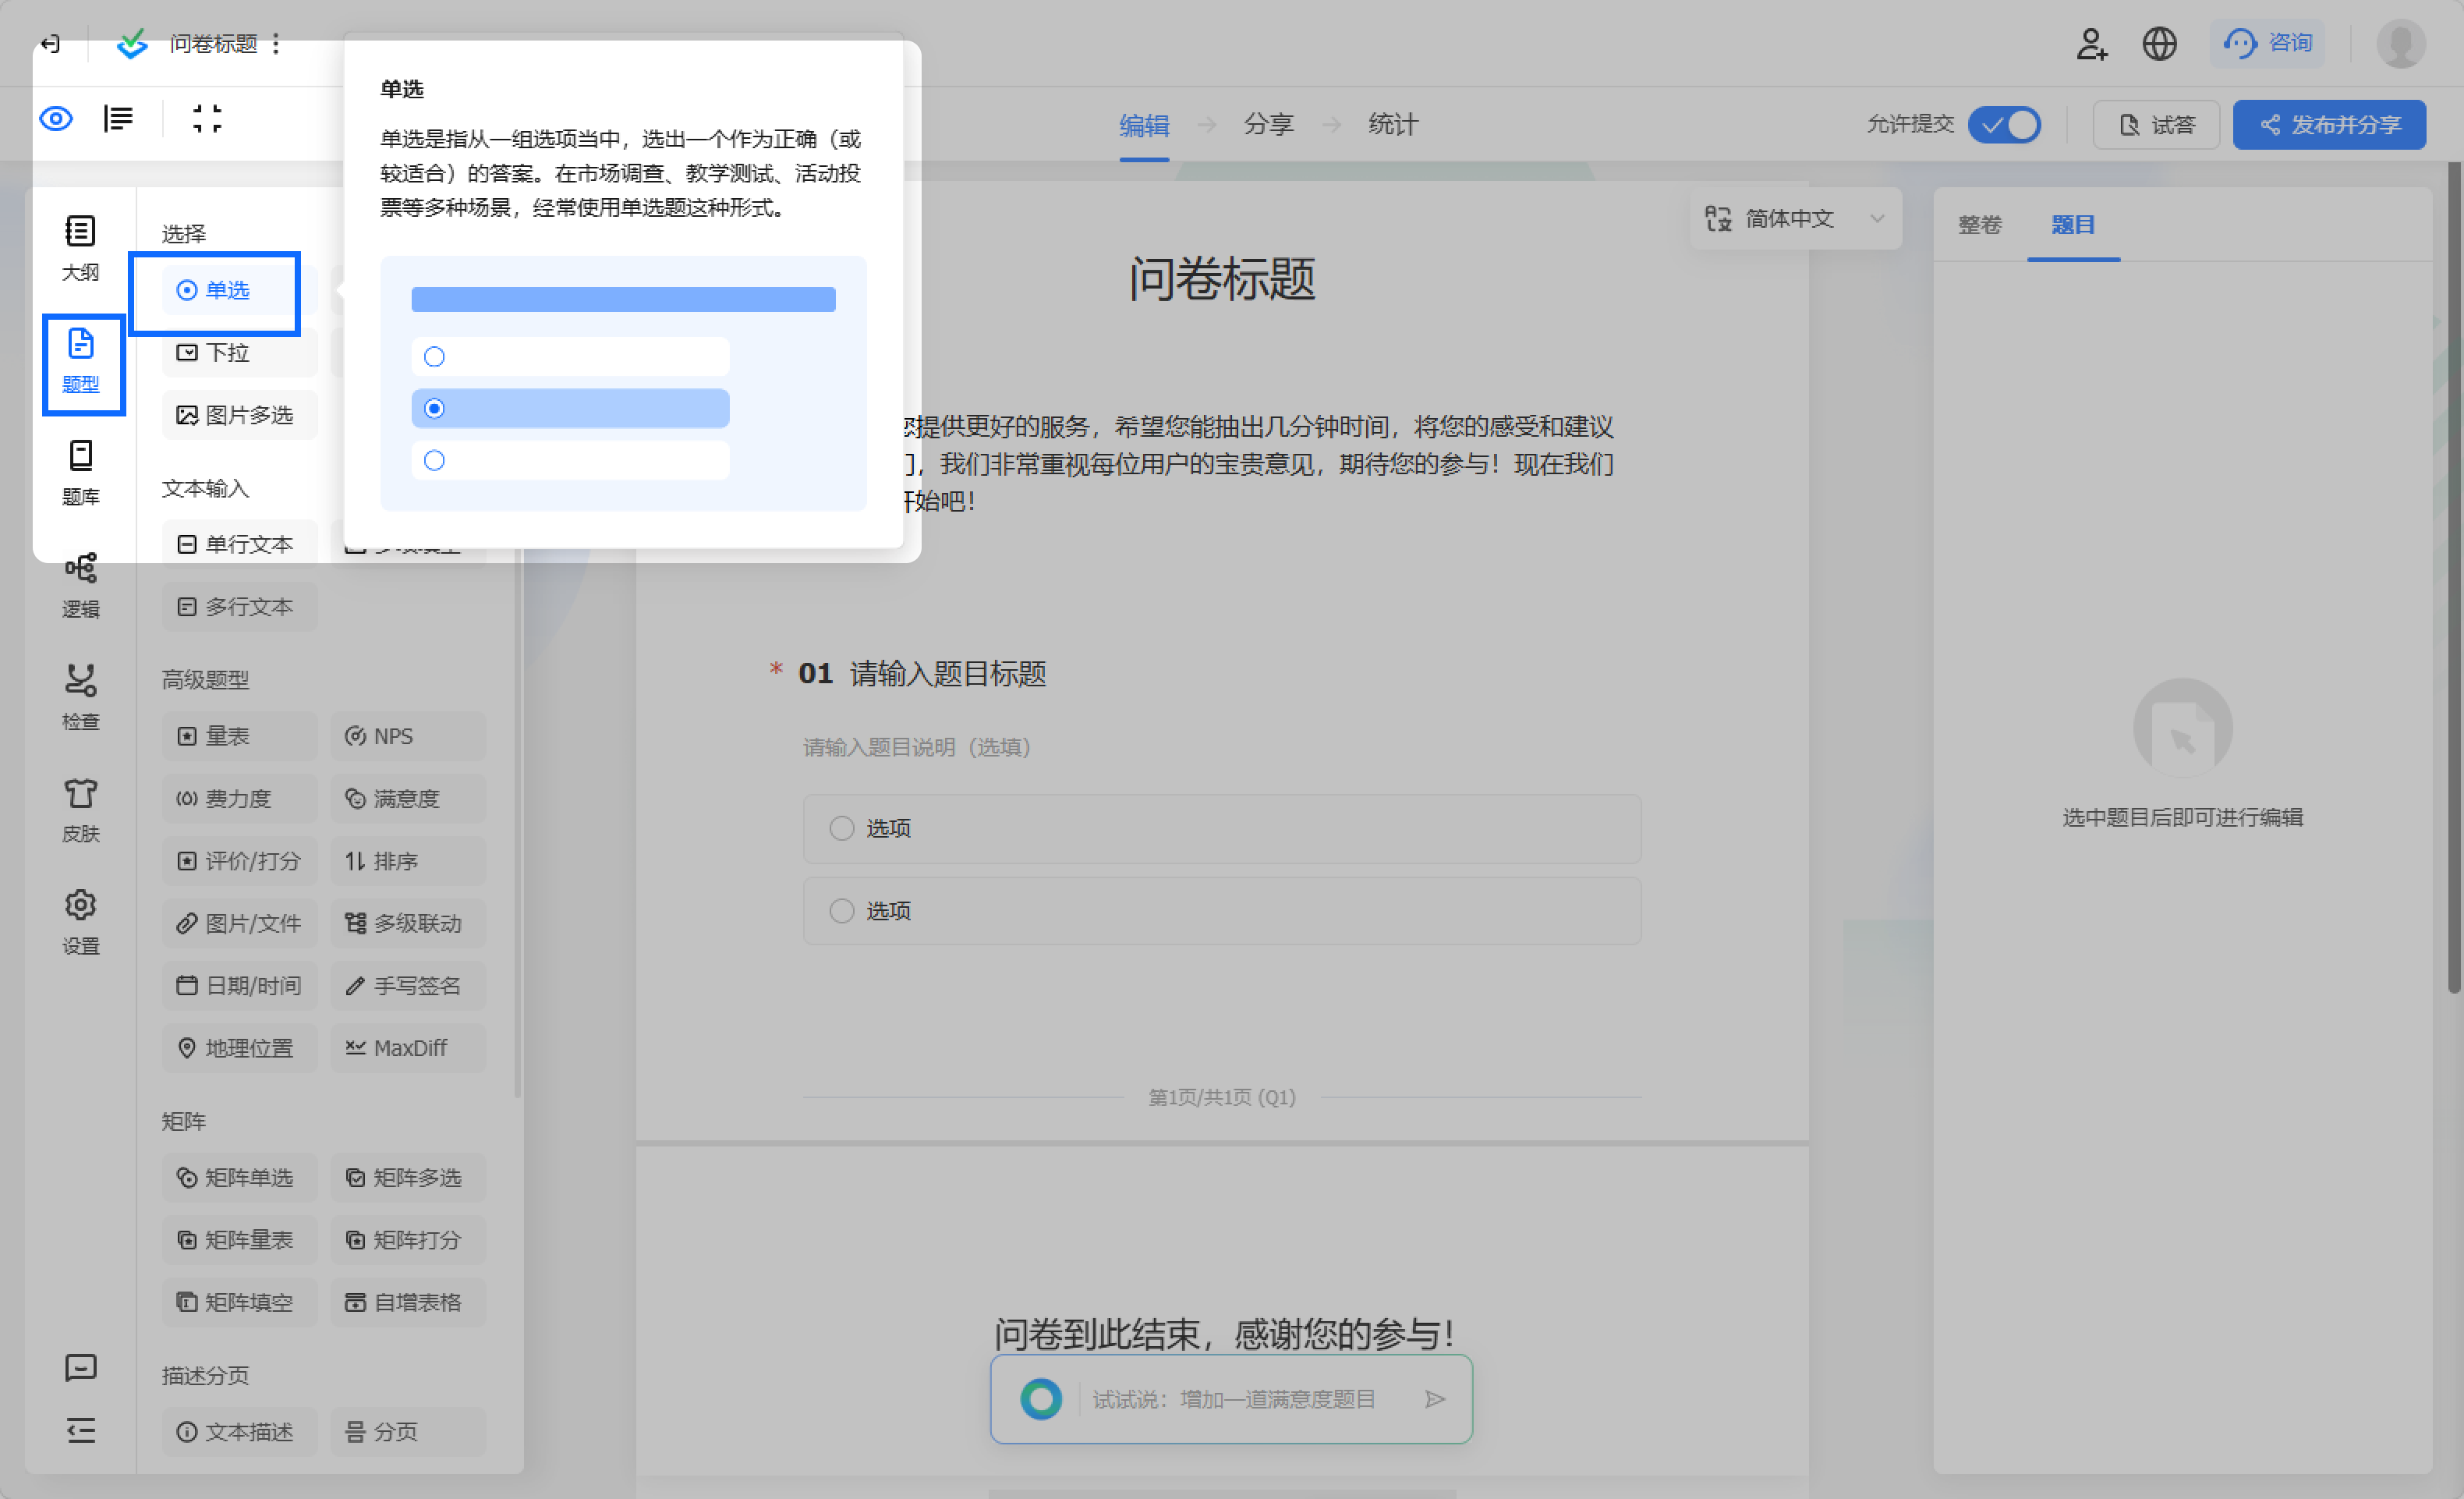
Task: Open the 题库 sidebar panel
Action: pos(81,474)
